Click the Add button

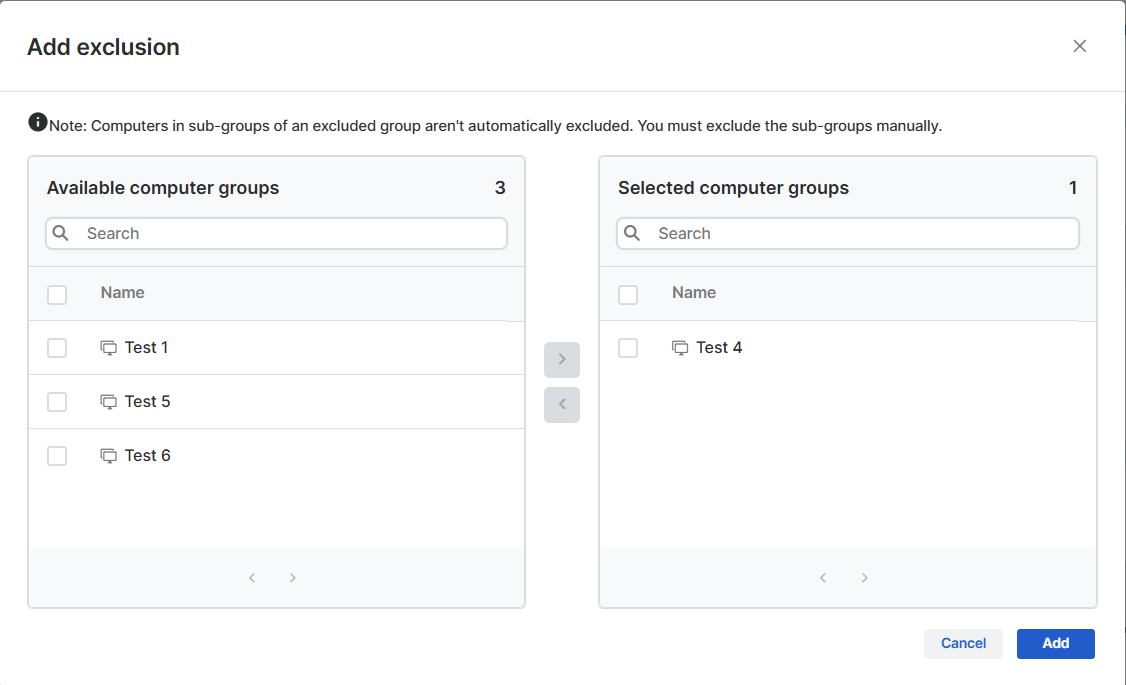click(1055, 643)
